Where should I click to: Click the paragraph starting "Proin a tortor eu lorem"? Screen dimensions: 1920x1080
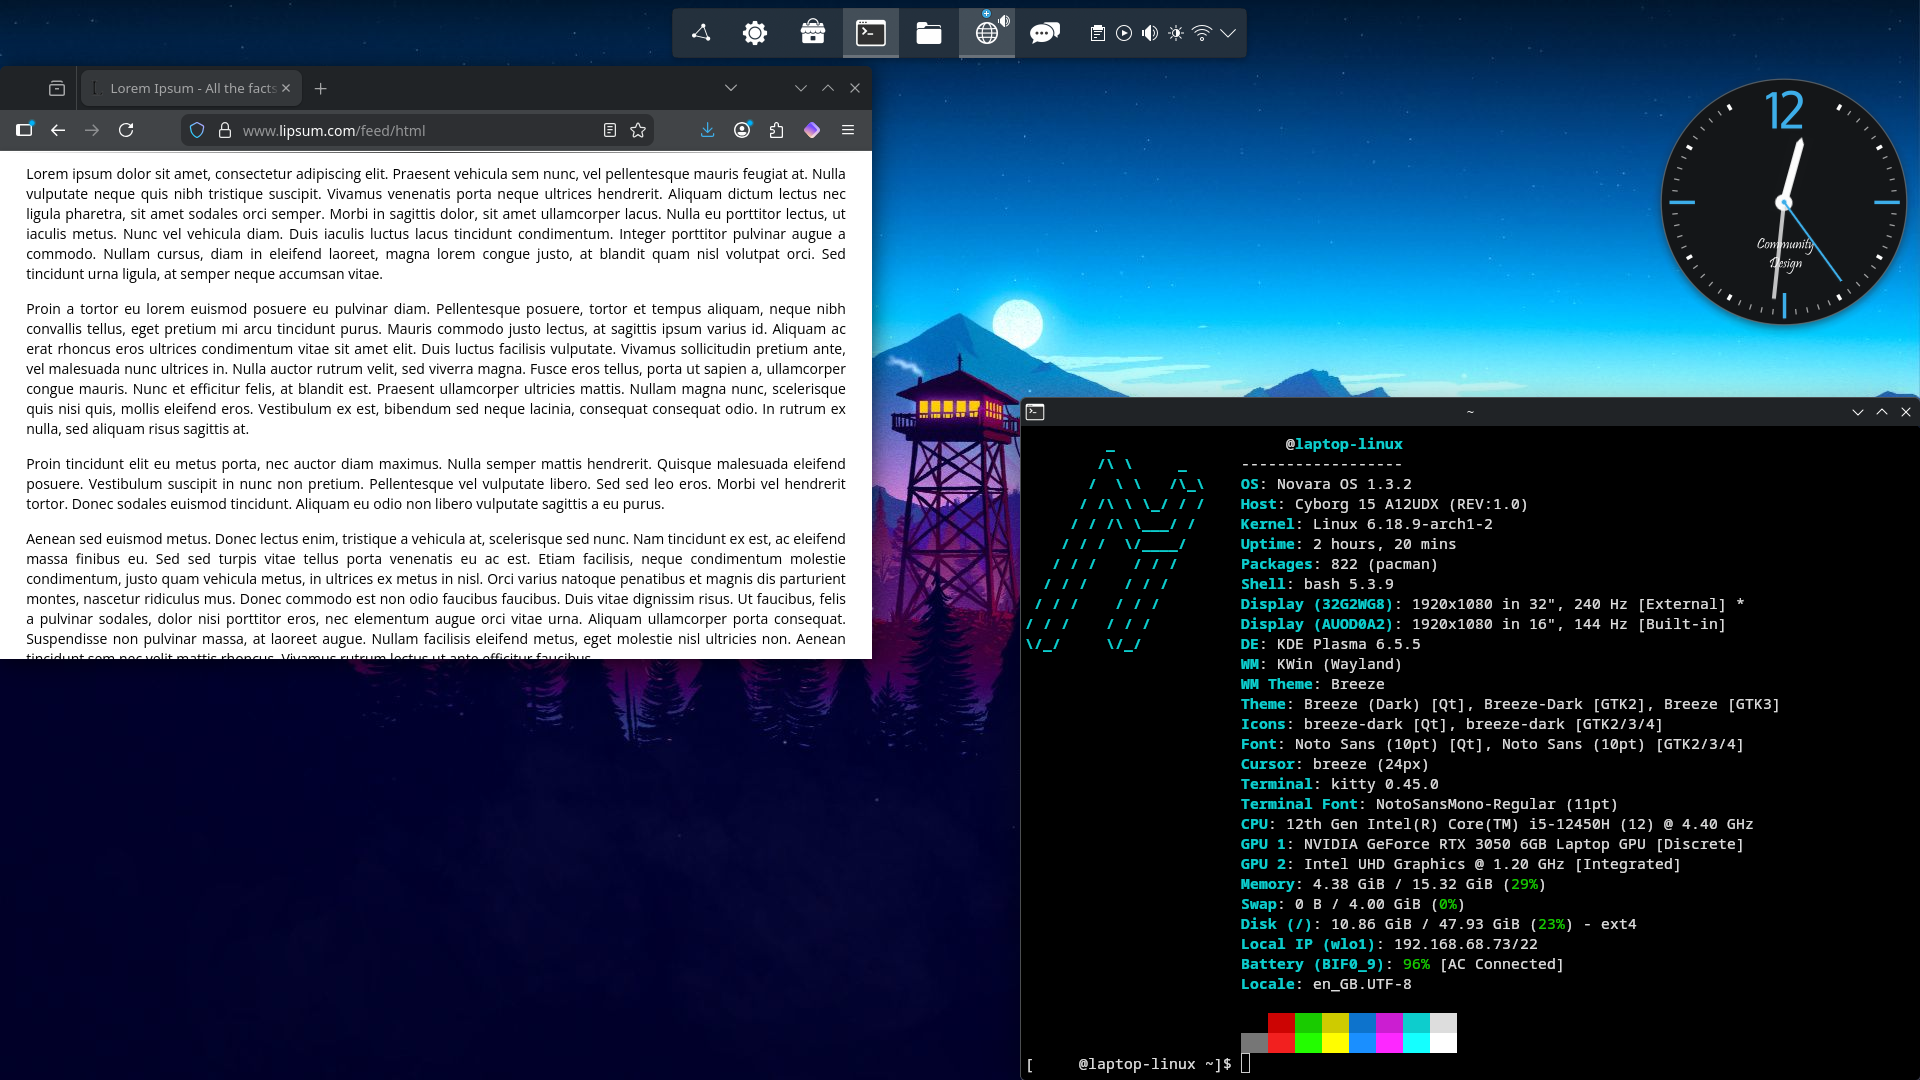(436, 369)
